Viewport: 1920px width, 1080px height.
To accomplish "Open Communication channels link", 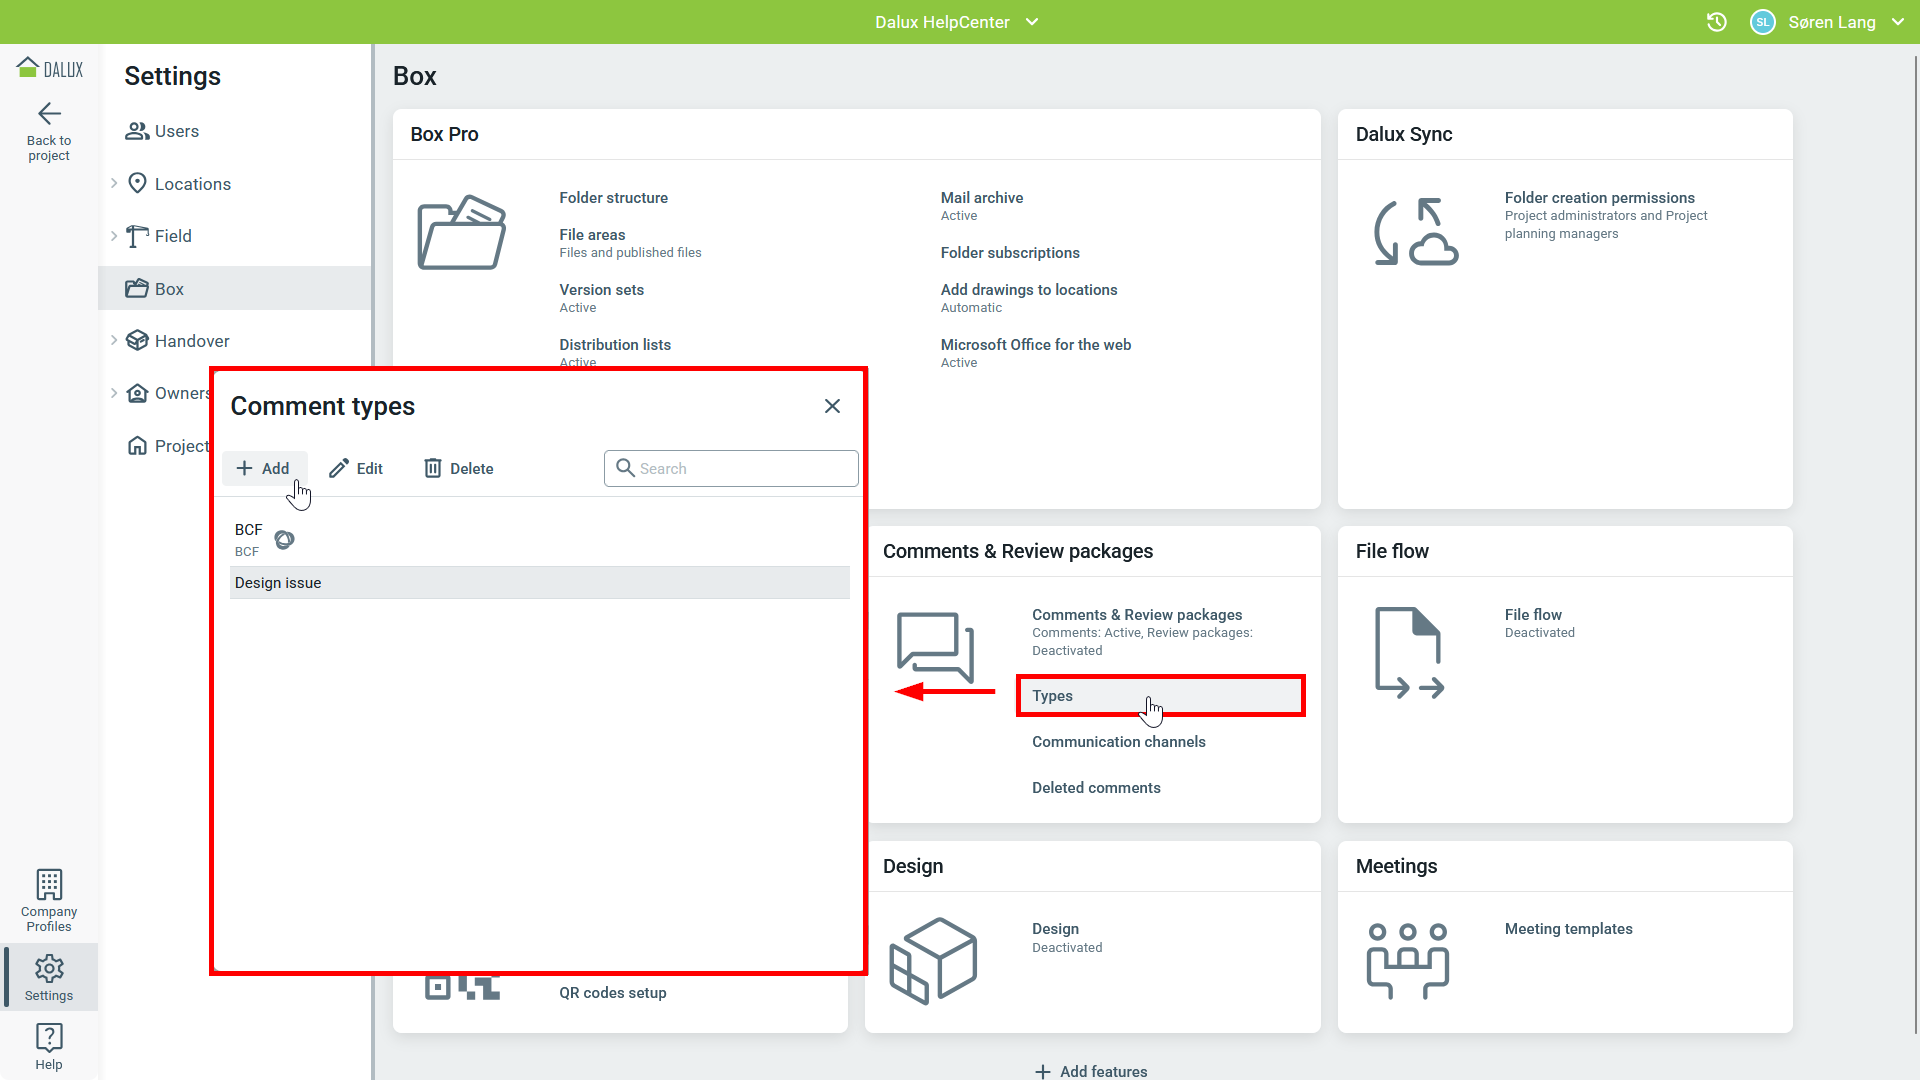I will coord(1118,742).
